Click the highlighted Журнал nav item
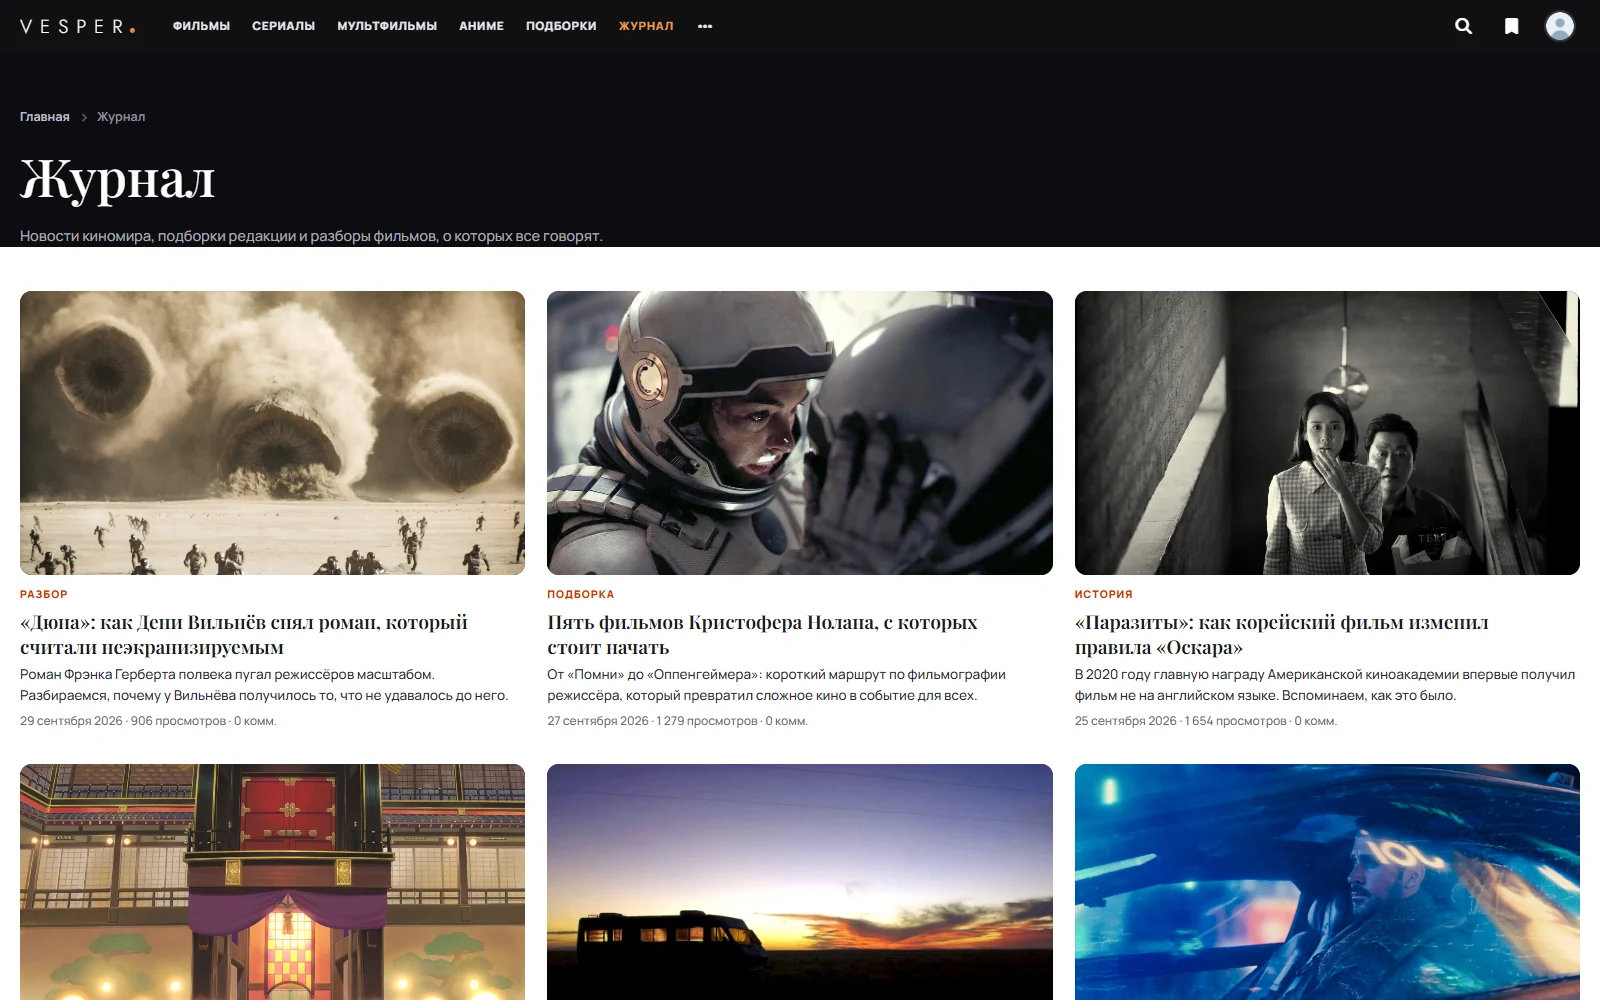The width and height of the screenshot is (1600, 1000). click(x=646, y=26)
